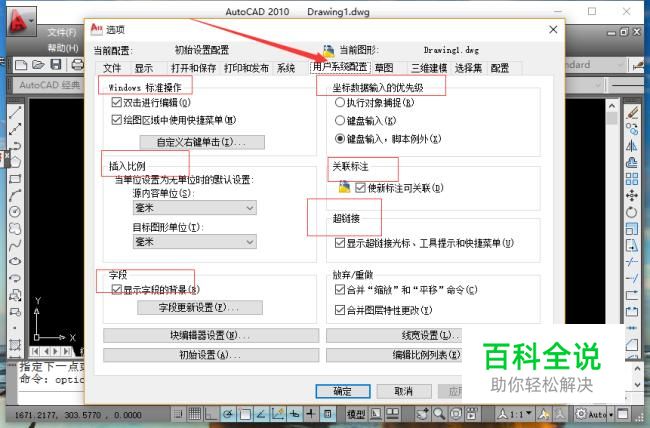Toggle Grid display in status bar

(x=194, y=413)
